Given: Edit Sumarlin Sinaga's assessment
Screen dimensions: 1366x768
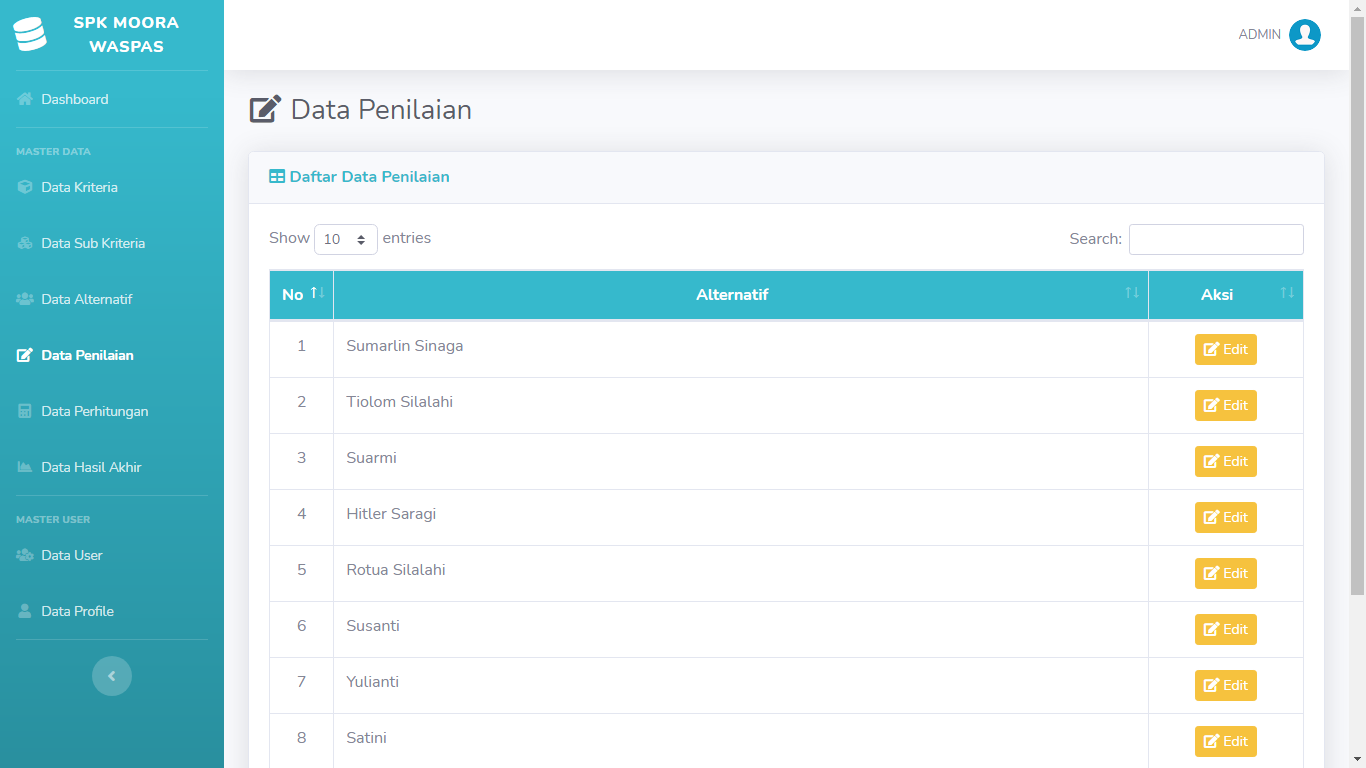Looking at the screenshot, I should 1225,349.
